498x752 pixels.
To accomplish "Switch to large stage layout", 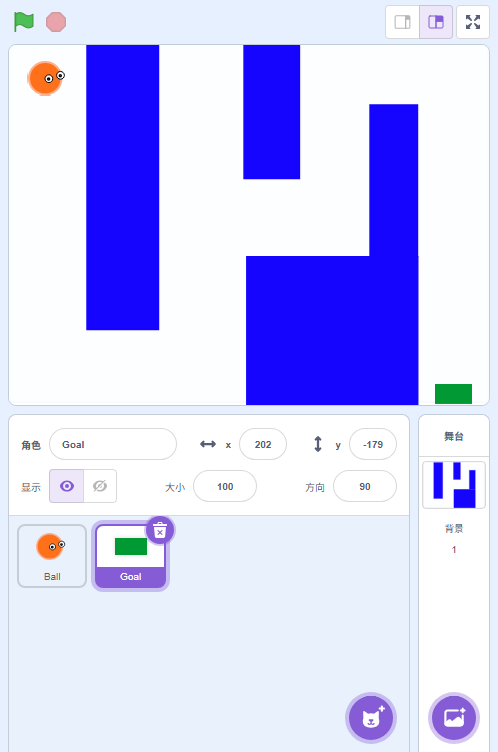I will coord(436,22).
